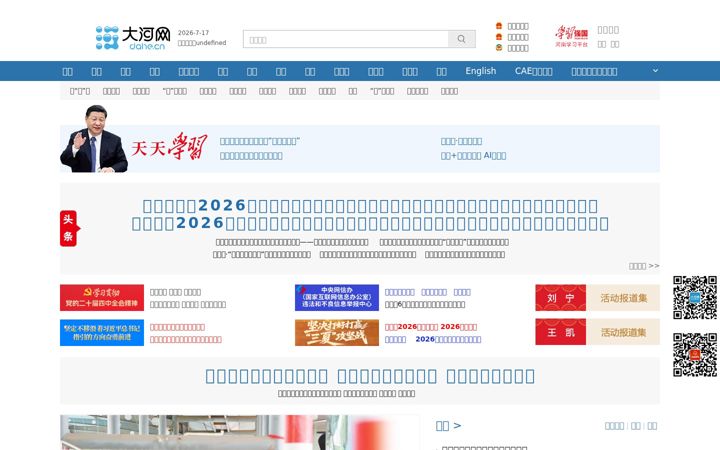The width and height of the screenshot is (720, 450).
Task: Open the 中央网信办 举报中心 blue banner
Action: (x=337, y=298)
